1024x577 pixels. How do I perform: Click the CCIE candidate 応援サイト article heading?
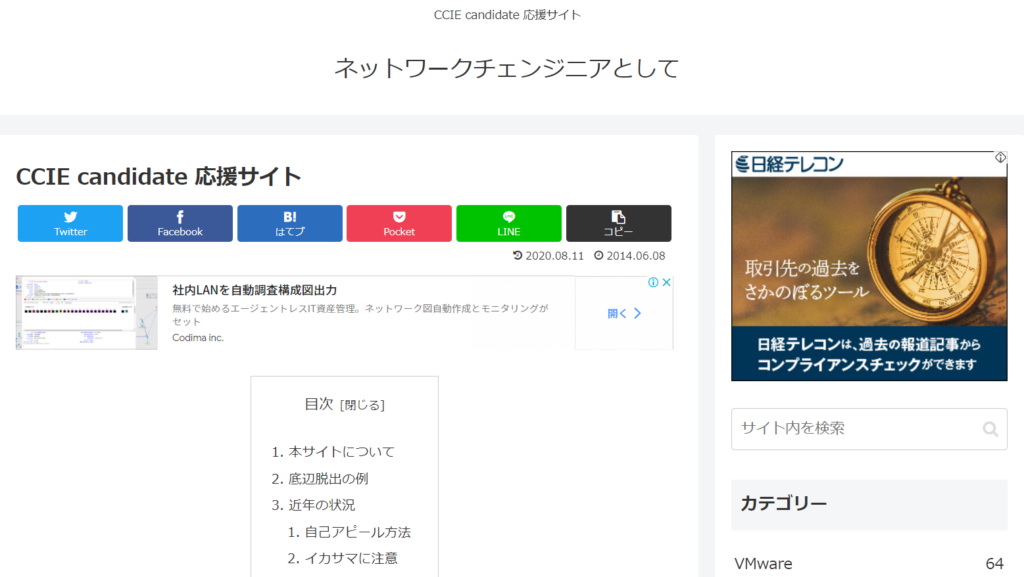pos(159,176)
